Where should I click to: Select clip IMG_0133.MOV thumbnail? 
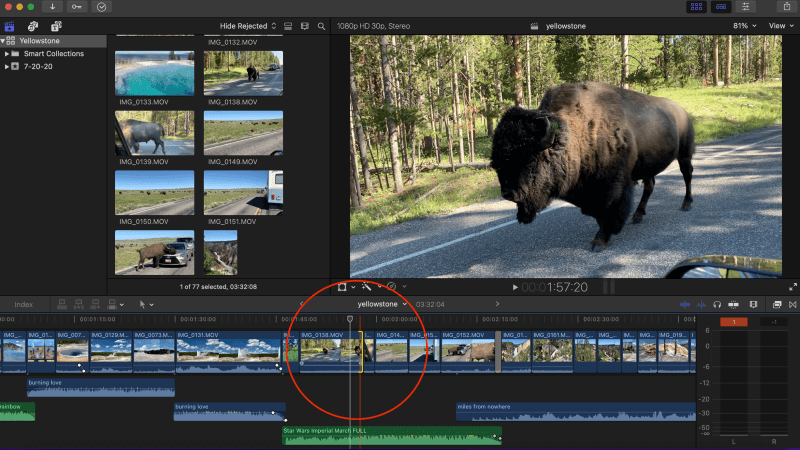(155, 73)
